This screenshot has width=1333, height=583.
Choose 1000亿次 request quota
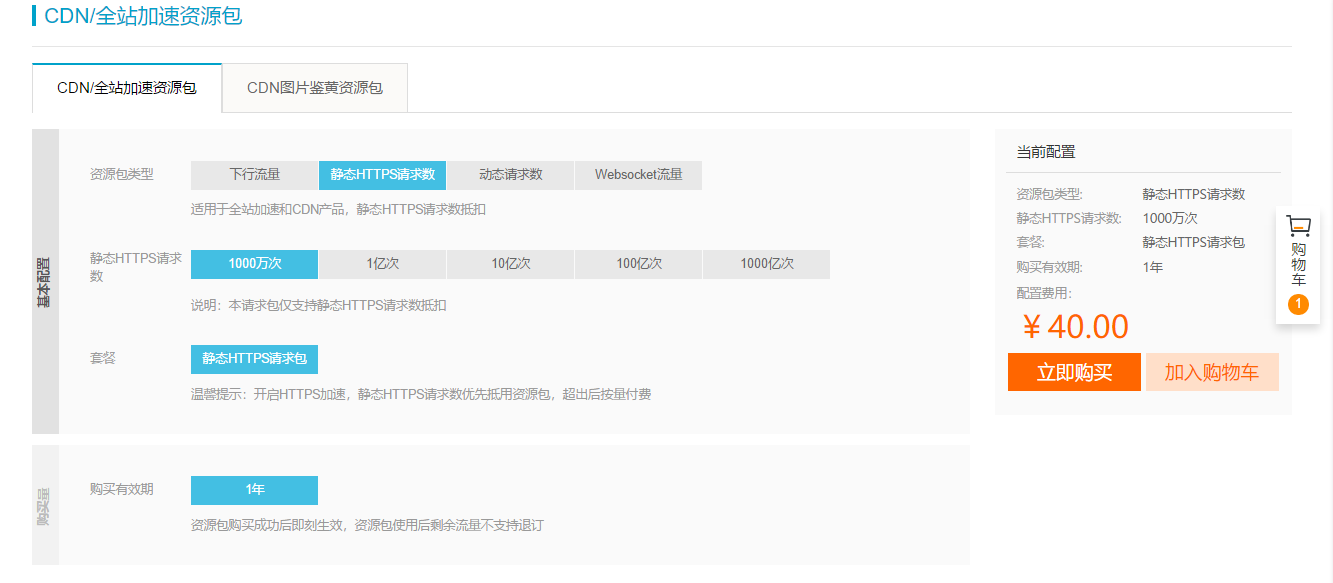click(766, 264)
